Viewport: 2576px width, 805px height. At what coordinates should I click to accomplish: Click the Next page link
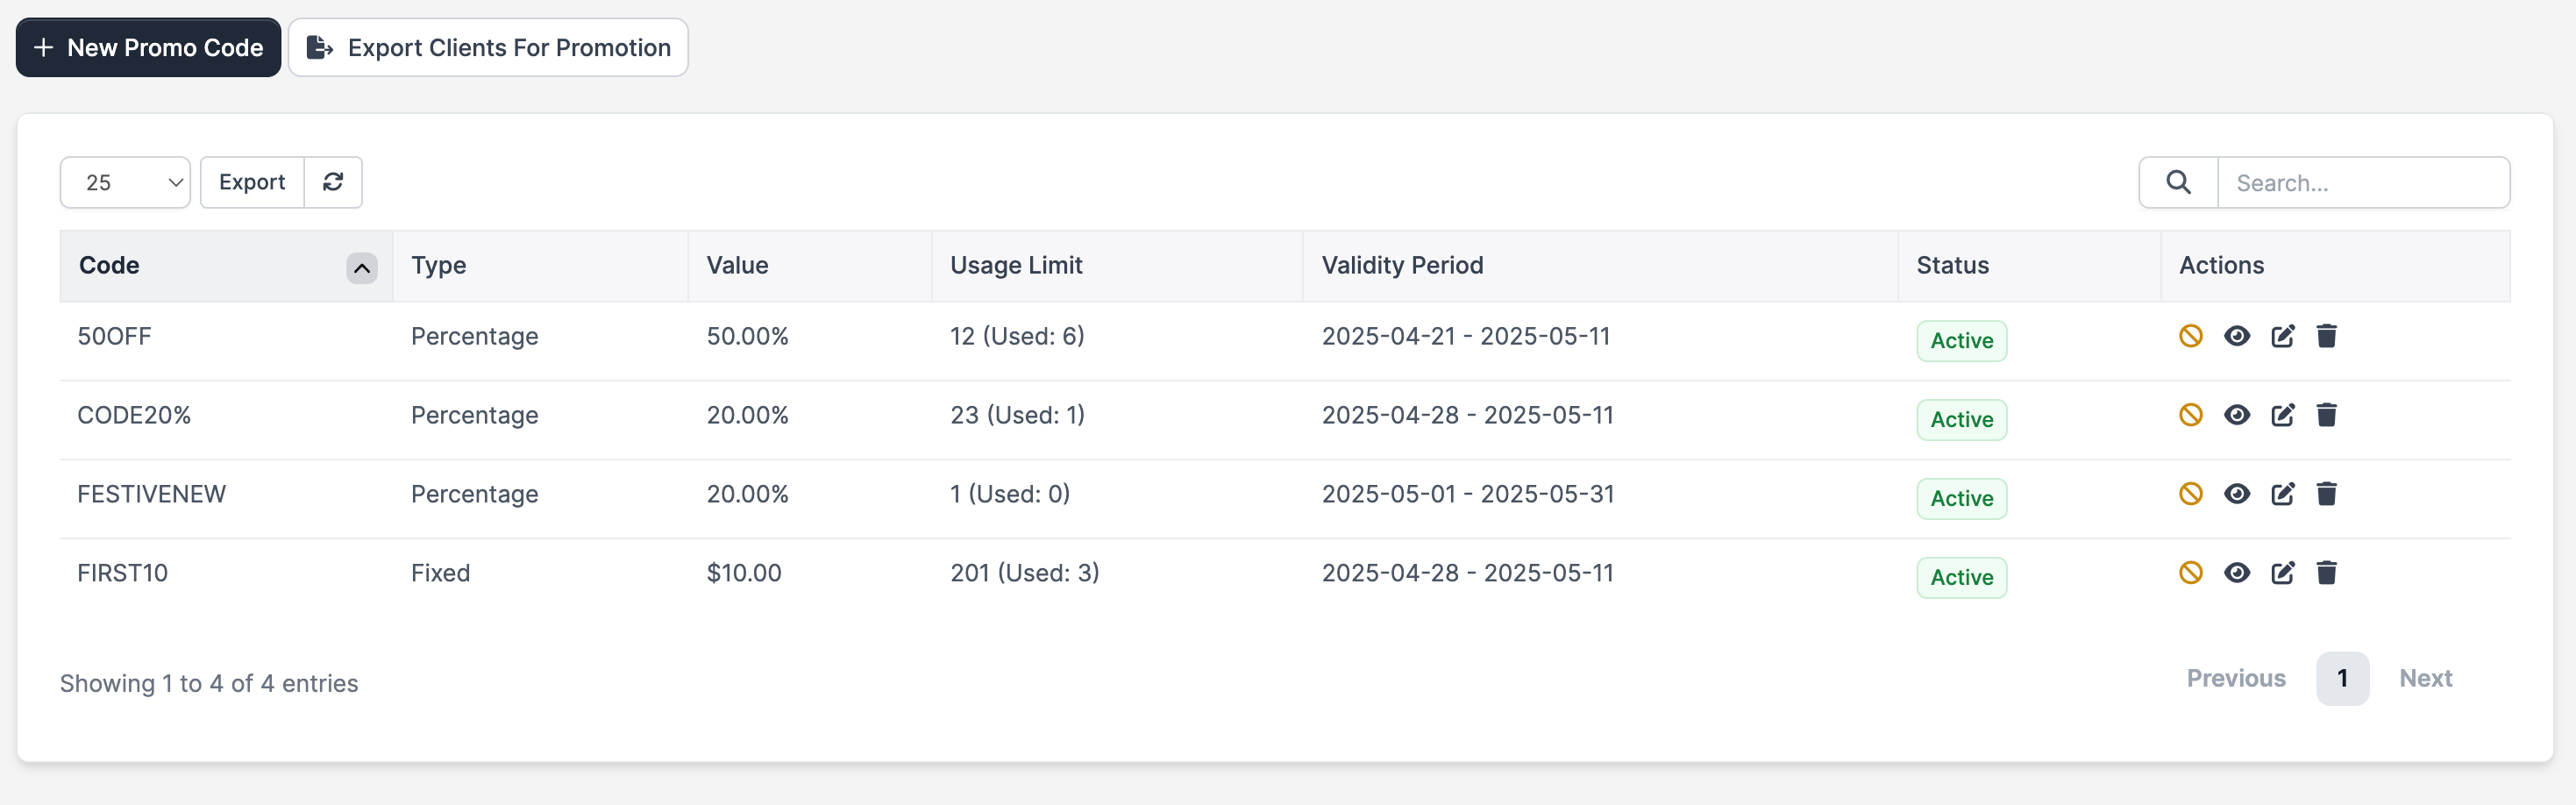click(x=2425, y=678)
